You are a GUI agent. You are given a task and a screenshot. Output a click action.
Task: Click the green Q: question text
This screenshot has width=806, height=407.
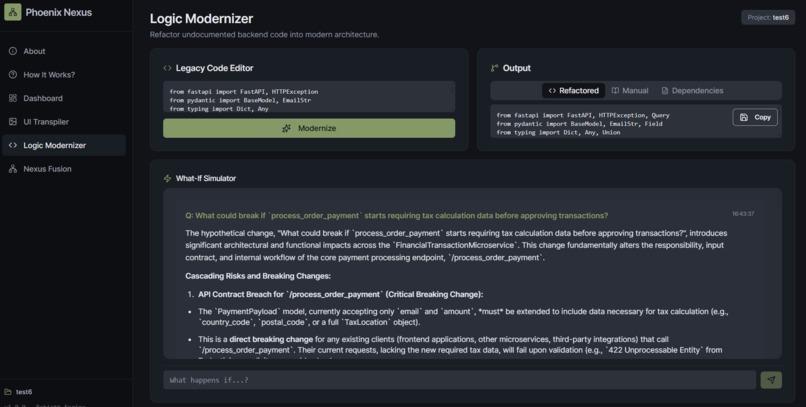pyautogui.click(x=396, y=216)
